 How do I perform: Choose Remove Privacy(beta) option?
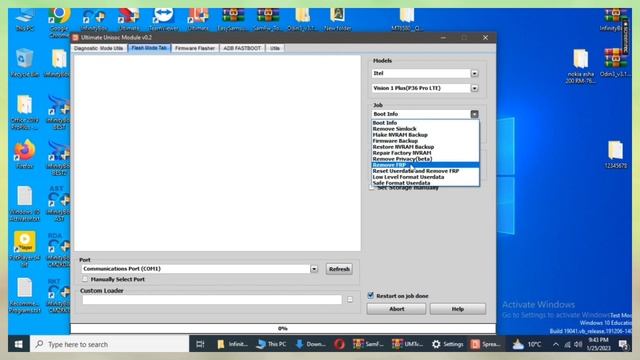pyautogui.click(x=425, y=159)
